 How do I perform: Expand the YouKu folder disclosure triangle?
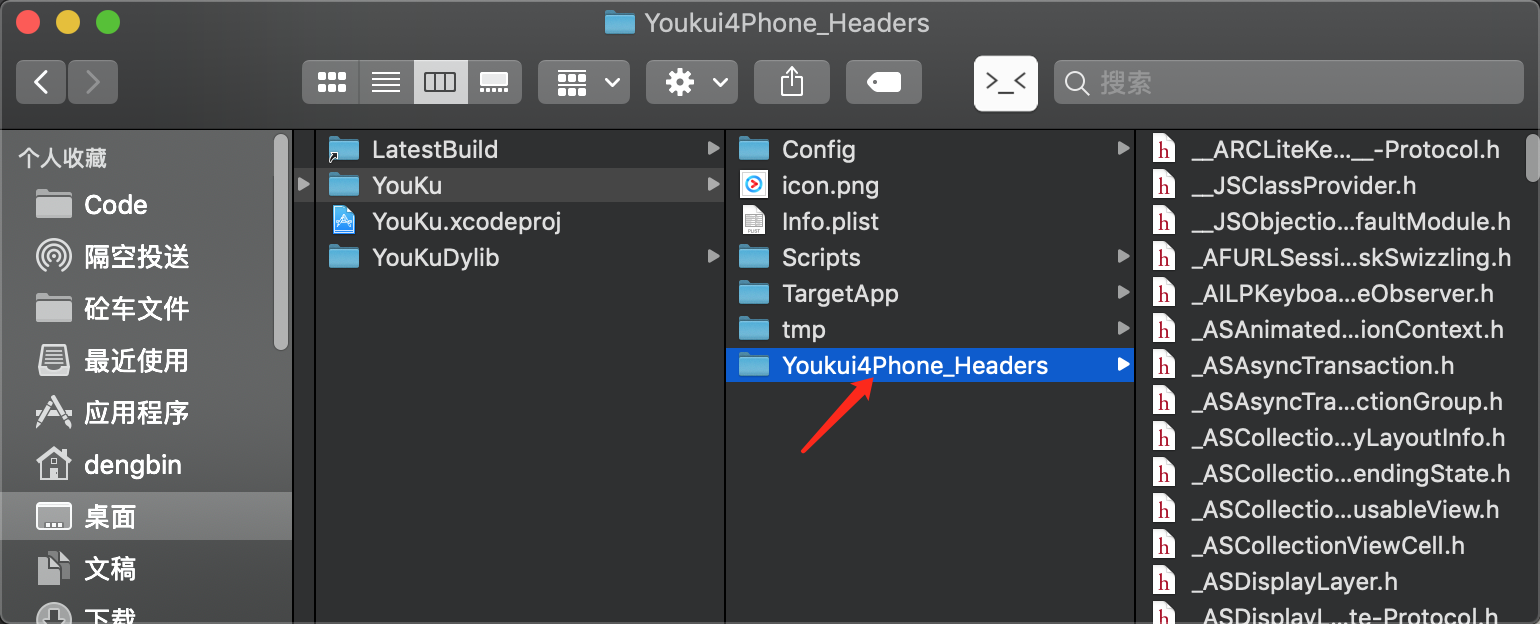pyautogui.click(x=303, y=184)
